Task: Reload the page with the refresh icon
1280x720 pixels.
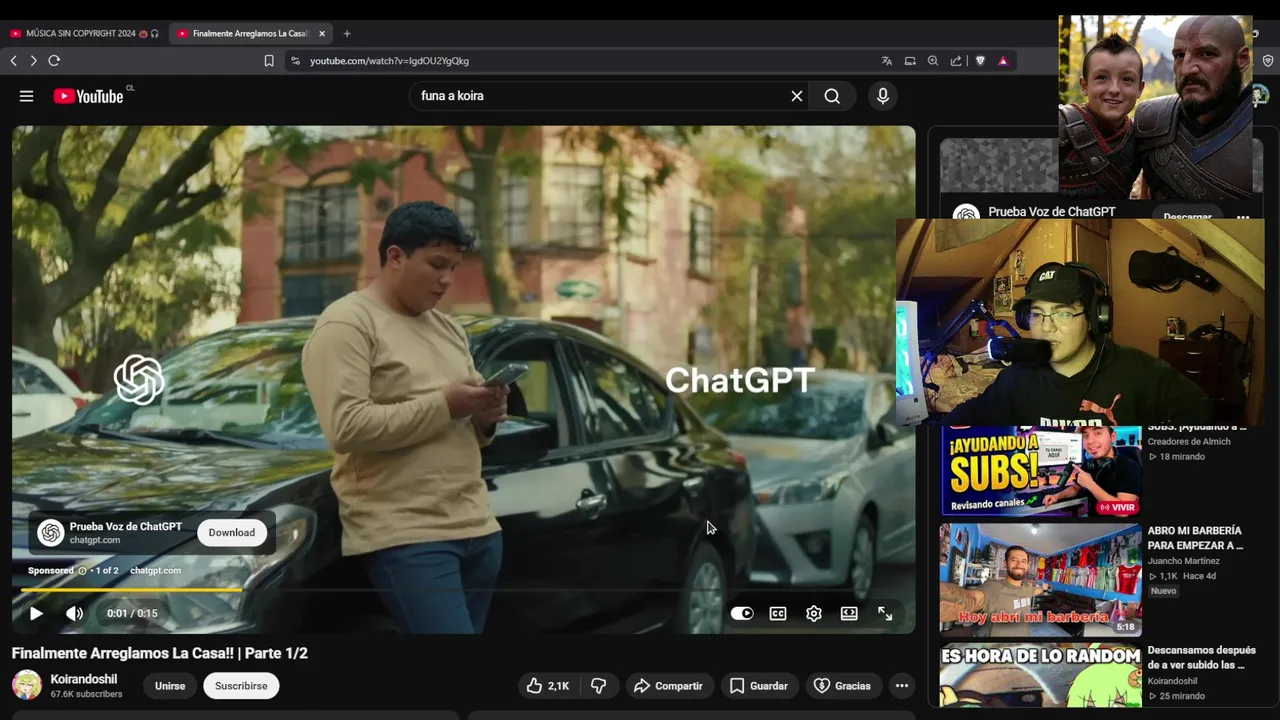Action: (x=54, y=61)
